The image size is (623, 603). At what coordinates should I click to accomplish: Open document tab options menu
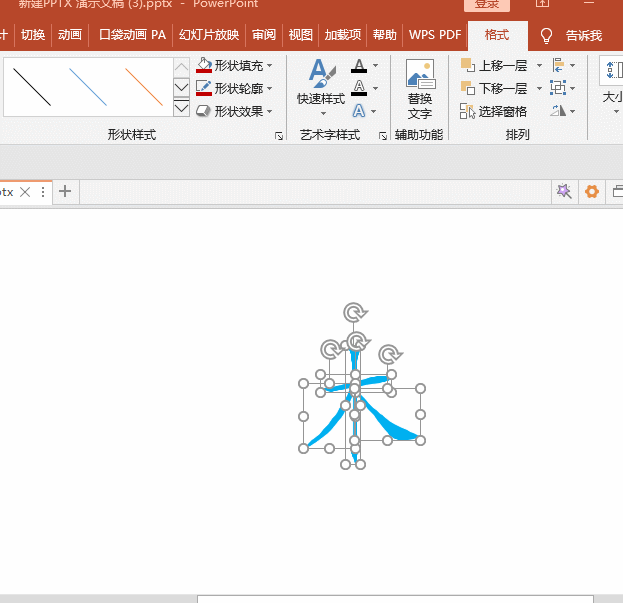click(x=43, y=193)
